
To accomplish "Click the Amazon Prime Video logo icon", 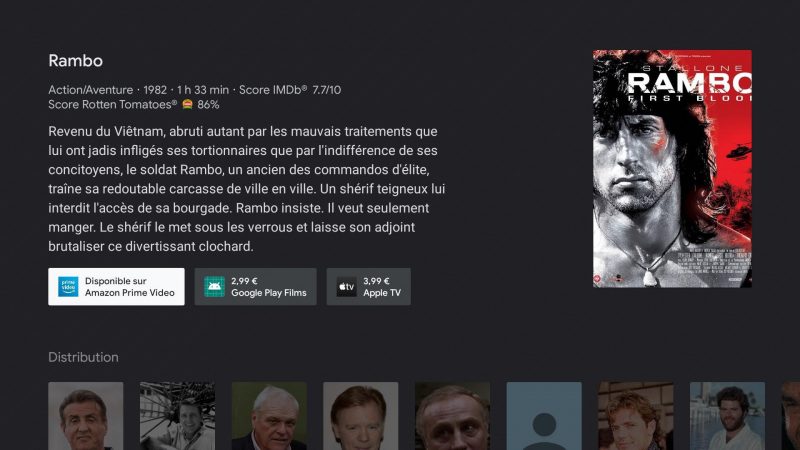I will (68, 287).
